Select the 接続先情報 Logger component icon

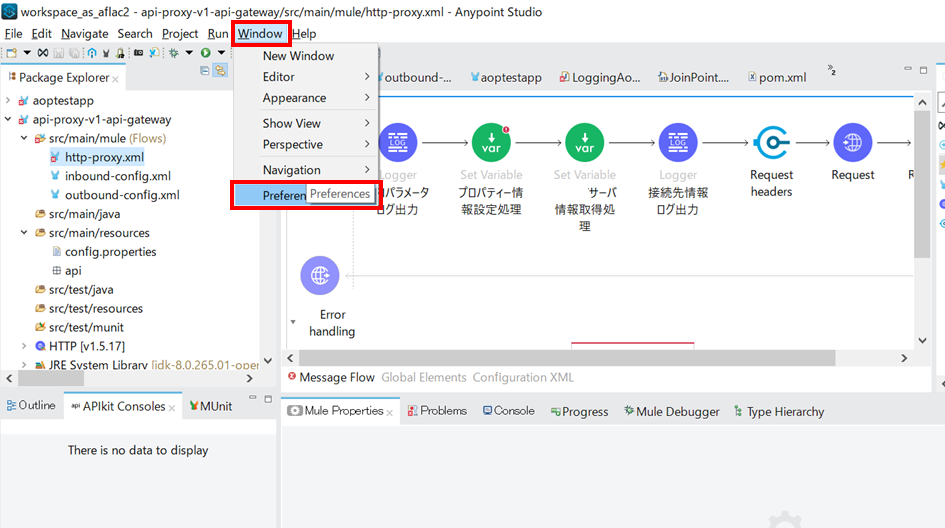678,144
